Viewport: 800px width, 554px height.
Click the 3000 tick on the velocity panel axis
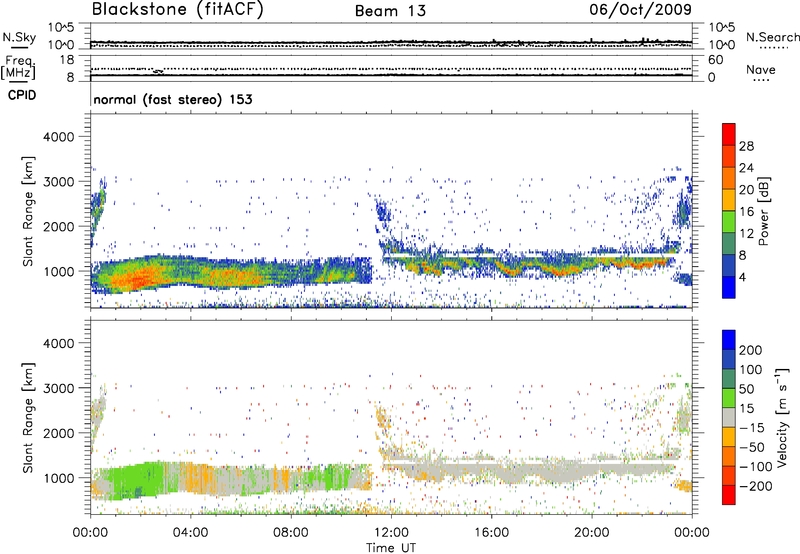click(x=59, y=388)
